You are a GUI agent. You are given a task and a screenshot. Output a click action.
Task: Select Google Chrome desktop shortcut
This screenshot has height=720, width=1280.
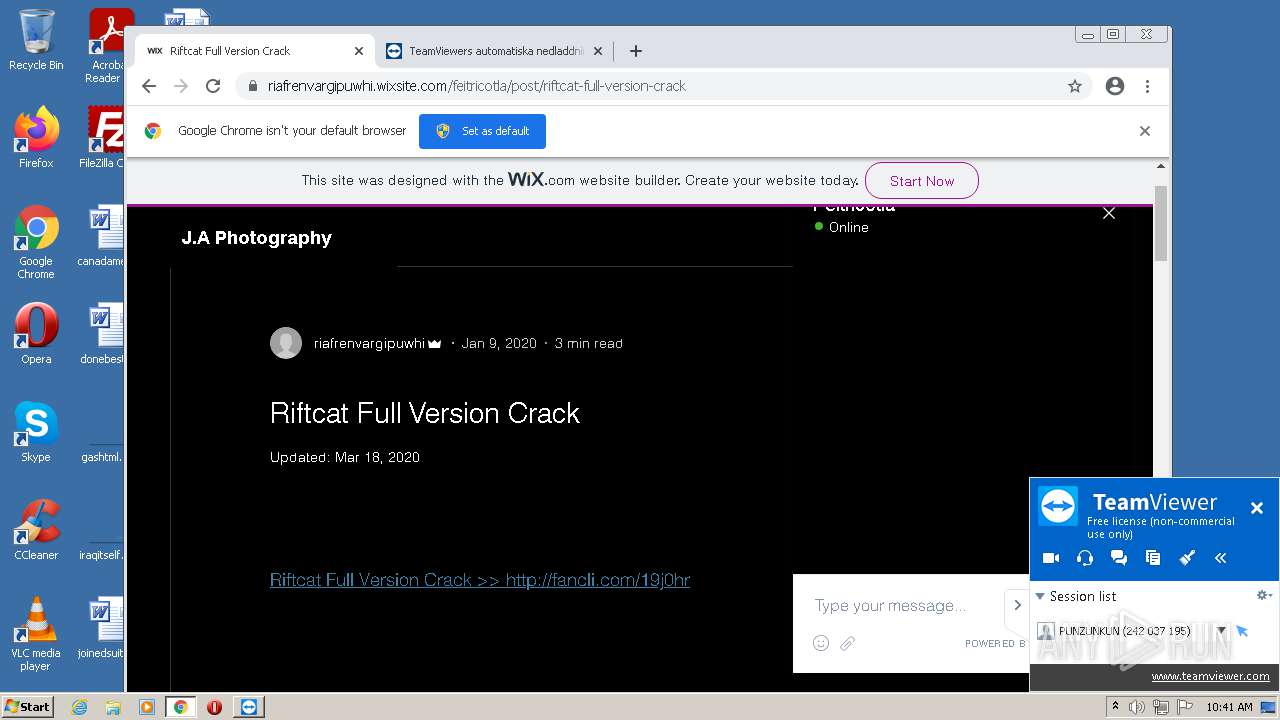pos(36,242)
